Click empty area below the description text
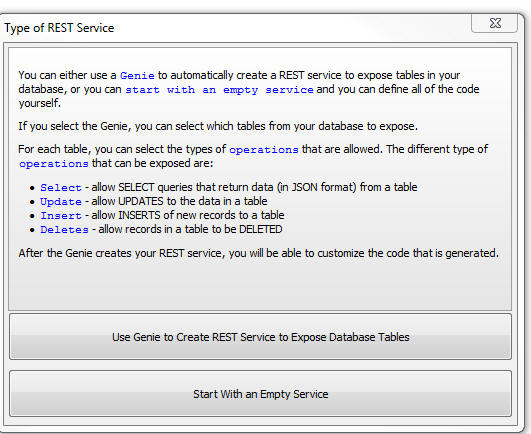This screenshot has width=531, height=434. tap(260, 284)
